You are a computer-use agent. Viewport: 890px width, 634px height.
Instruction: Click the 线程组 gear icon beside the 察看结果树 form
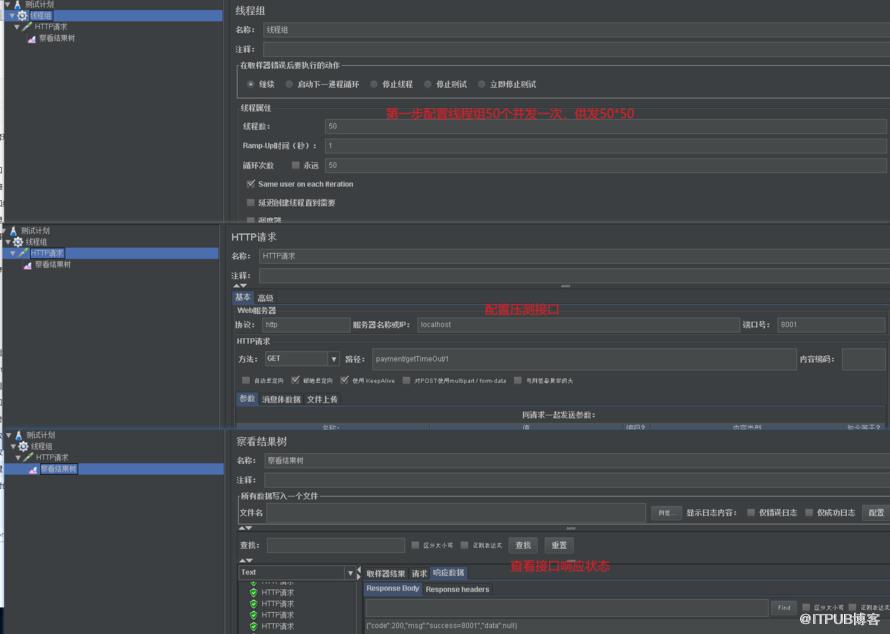(x=23, y=446)
